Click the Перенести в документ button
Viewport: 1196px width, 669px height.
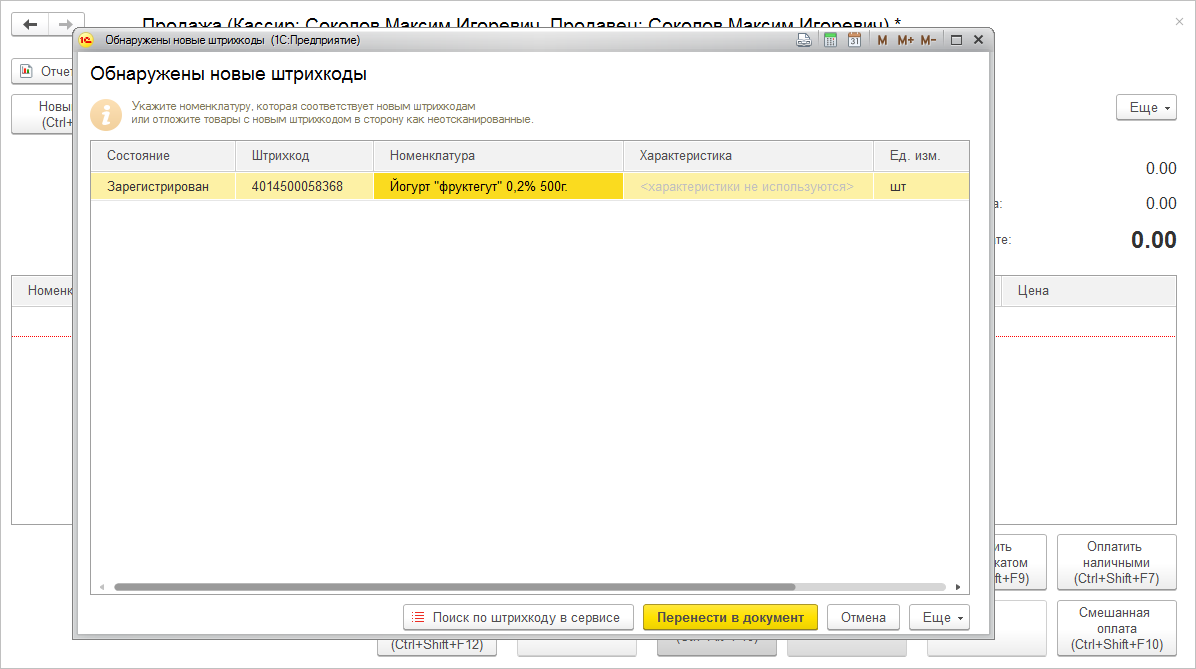pyautogui.click(x=731, y=617)
